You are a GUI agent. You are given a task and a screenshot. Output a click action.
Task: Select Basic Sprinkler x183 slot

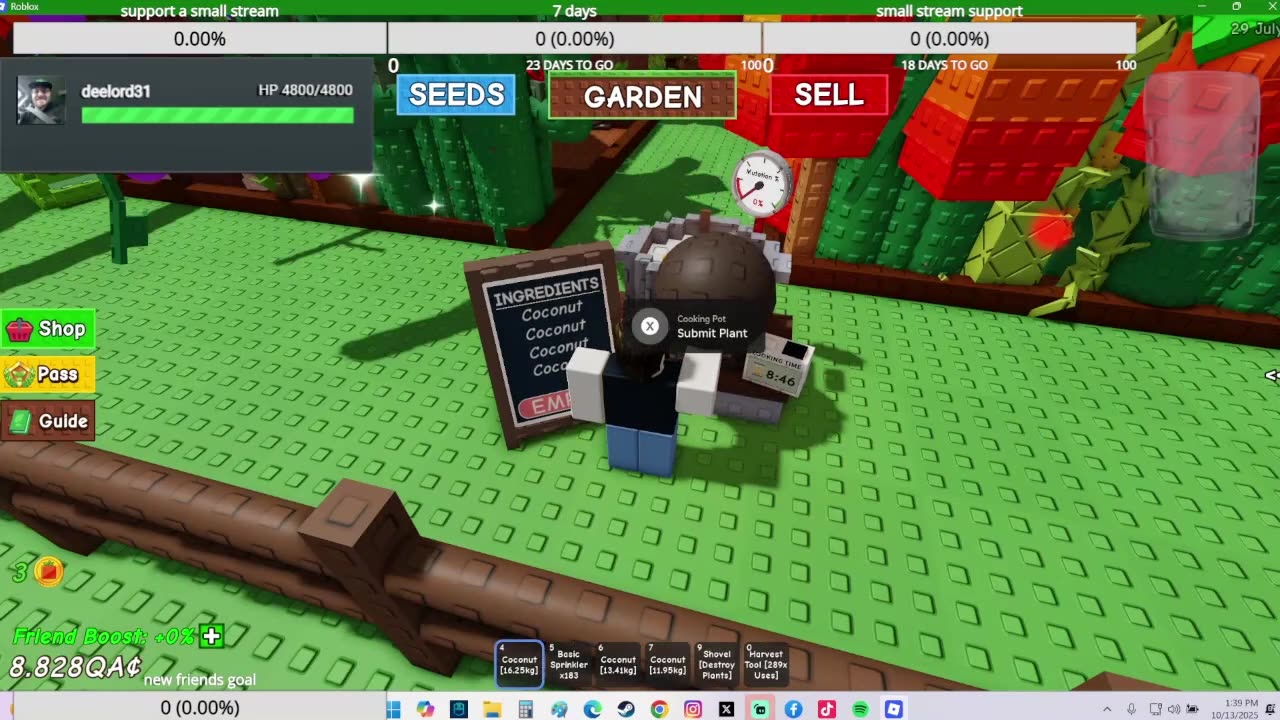tap(569, 664)
